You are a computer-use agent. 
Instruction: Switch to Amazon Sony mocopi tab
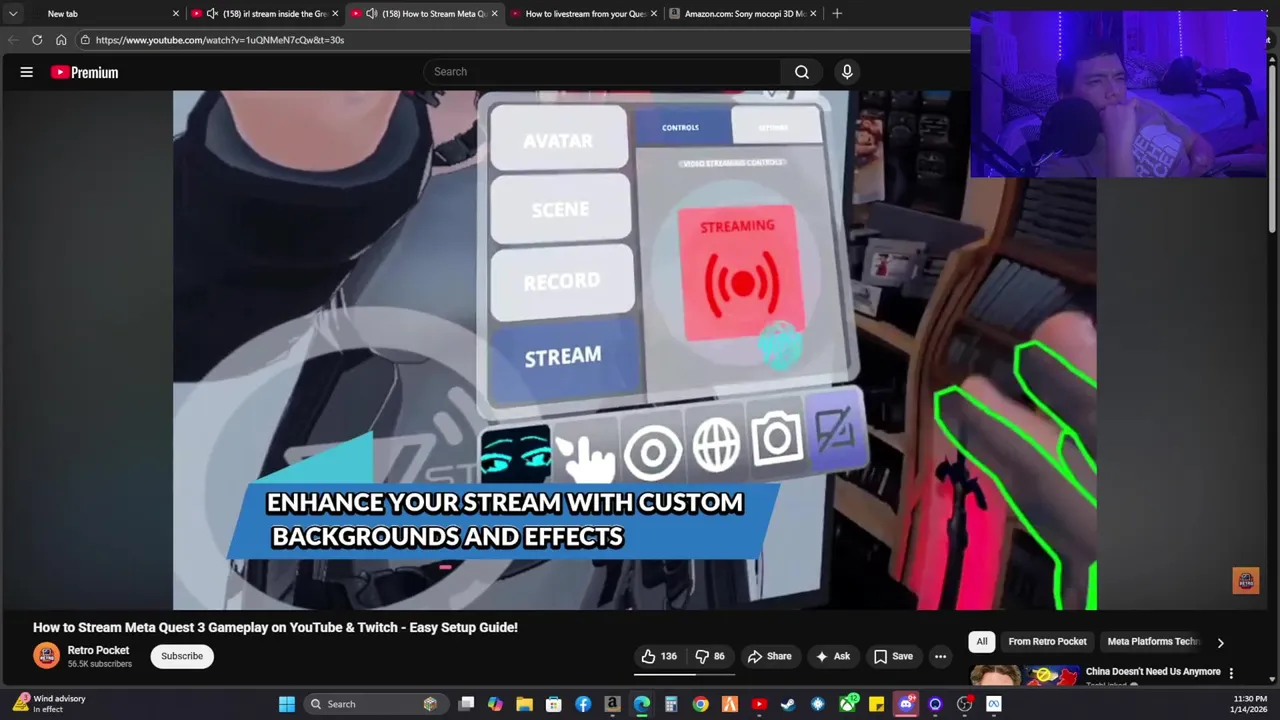[x=745, y=14]
